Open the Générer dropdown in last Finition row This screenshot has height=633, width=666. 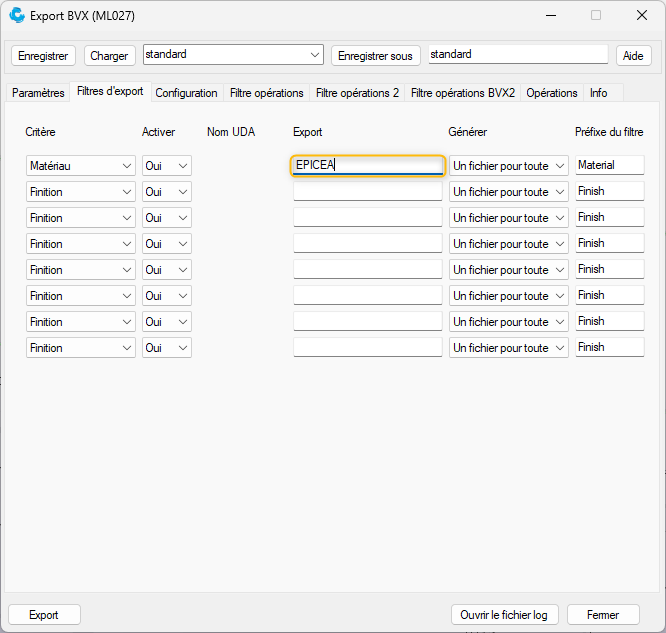tap(509, 348)
